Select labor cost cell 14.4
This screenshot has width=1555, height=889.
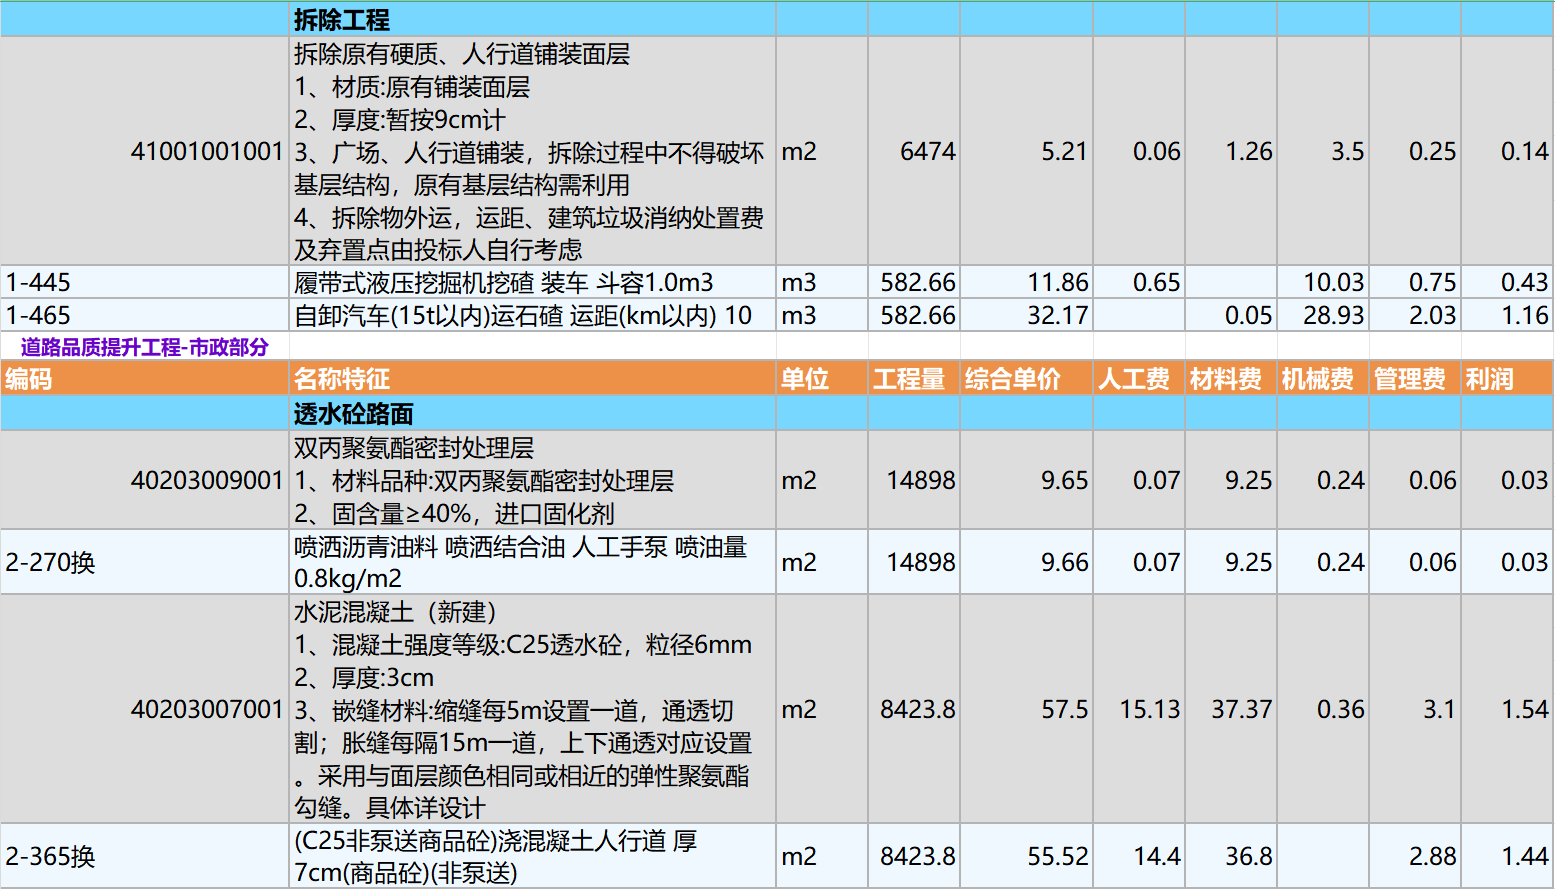click(1139, 856)
